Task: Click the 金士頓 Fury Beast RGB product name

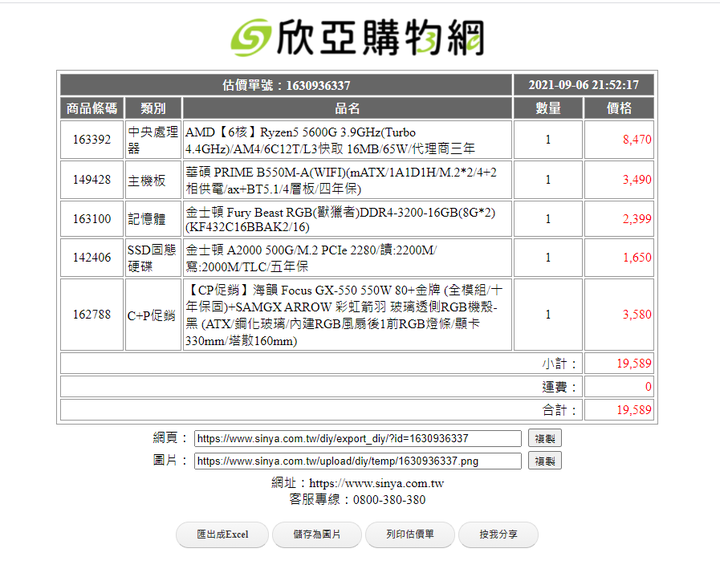Action: [x=341, y=219]
